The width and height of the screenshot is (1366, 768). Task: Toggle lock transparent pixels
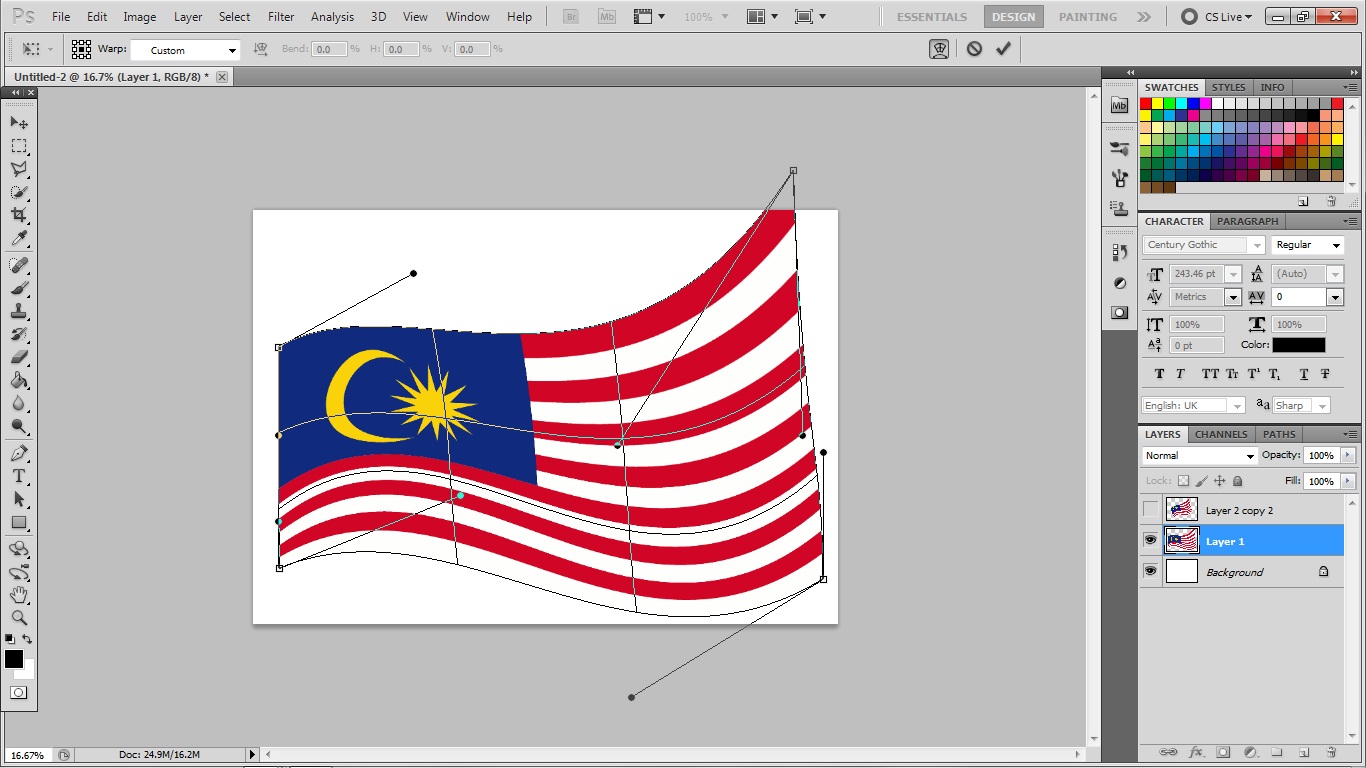point(1184,481)
